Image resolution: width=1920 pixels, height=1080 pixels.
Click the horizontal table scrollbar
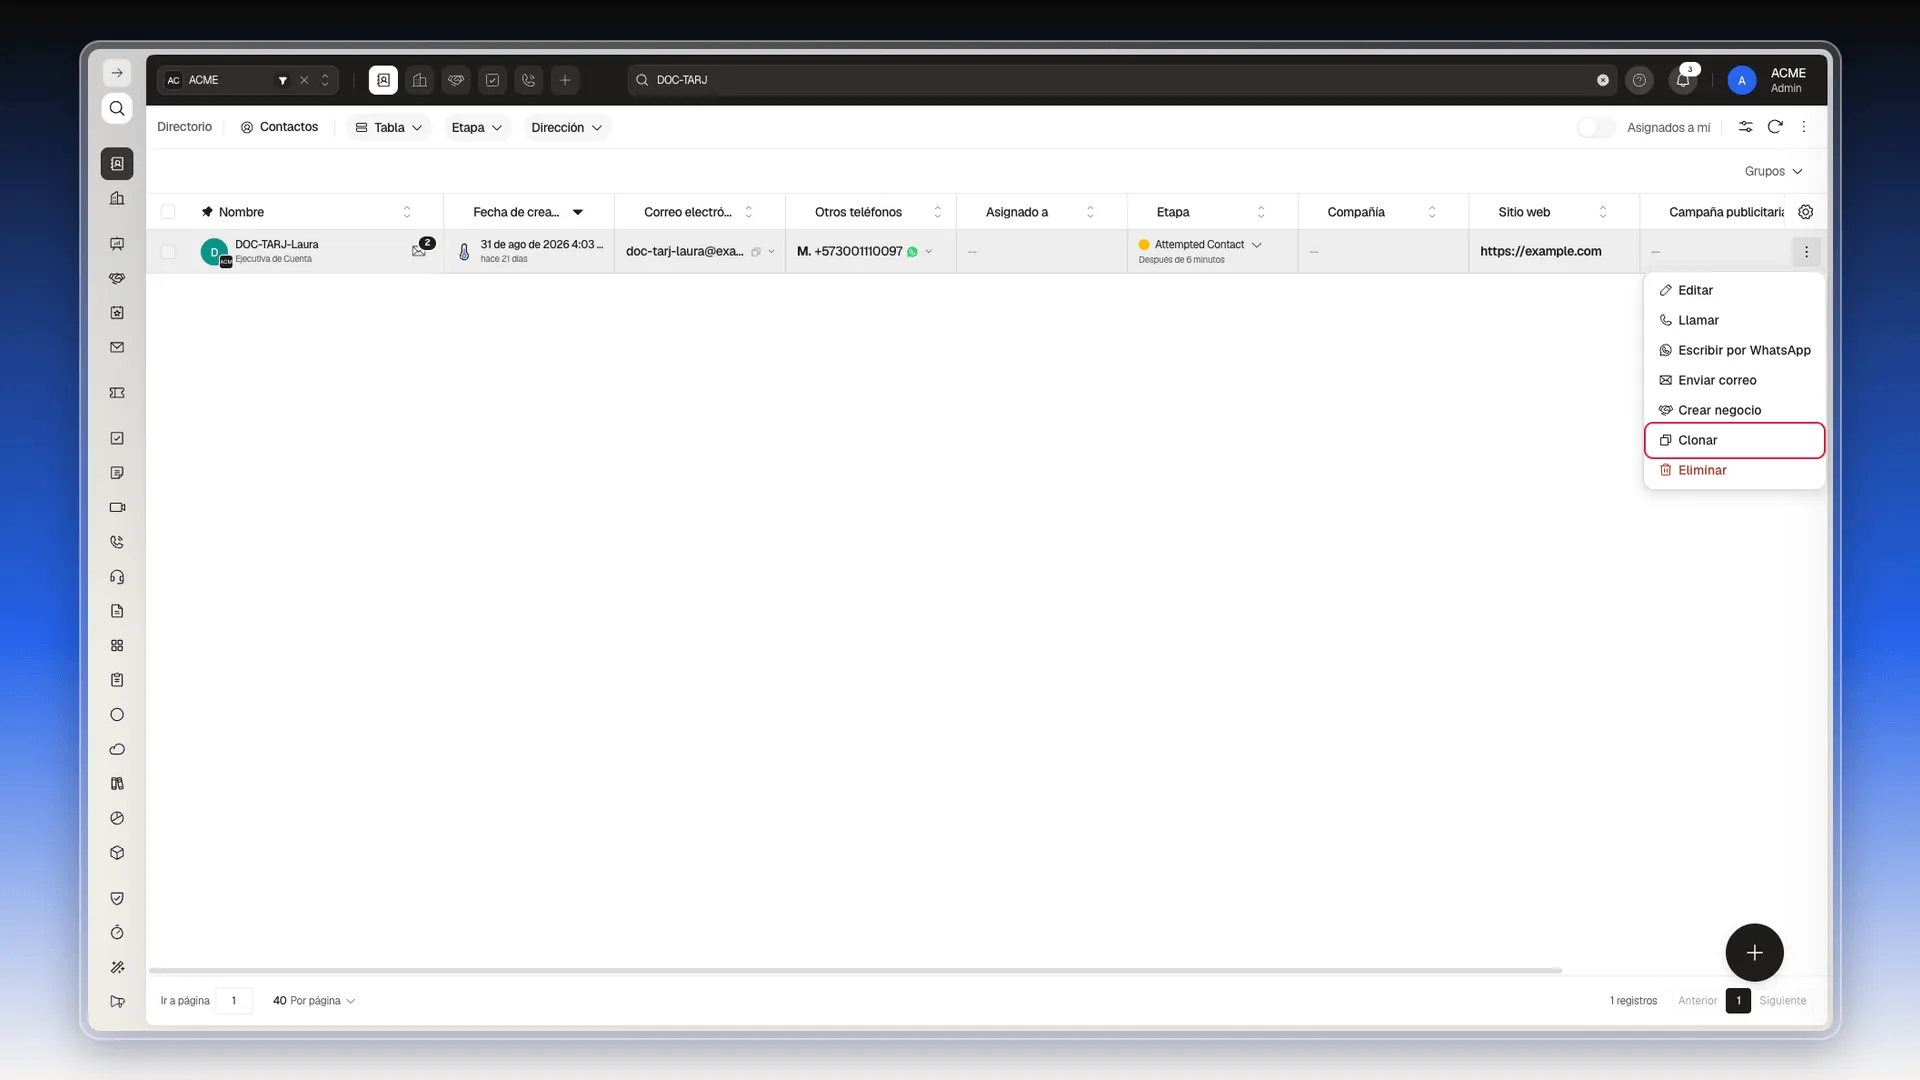(855, 970)
